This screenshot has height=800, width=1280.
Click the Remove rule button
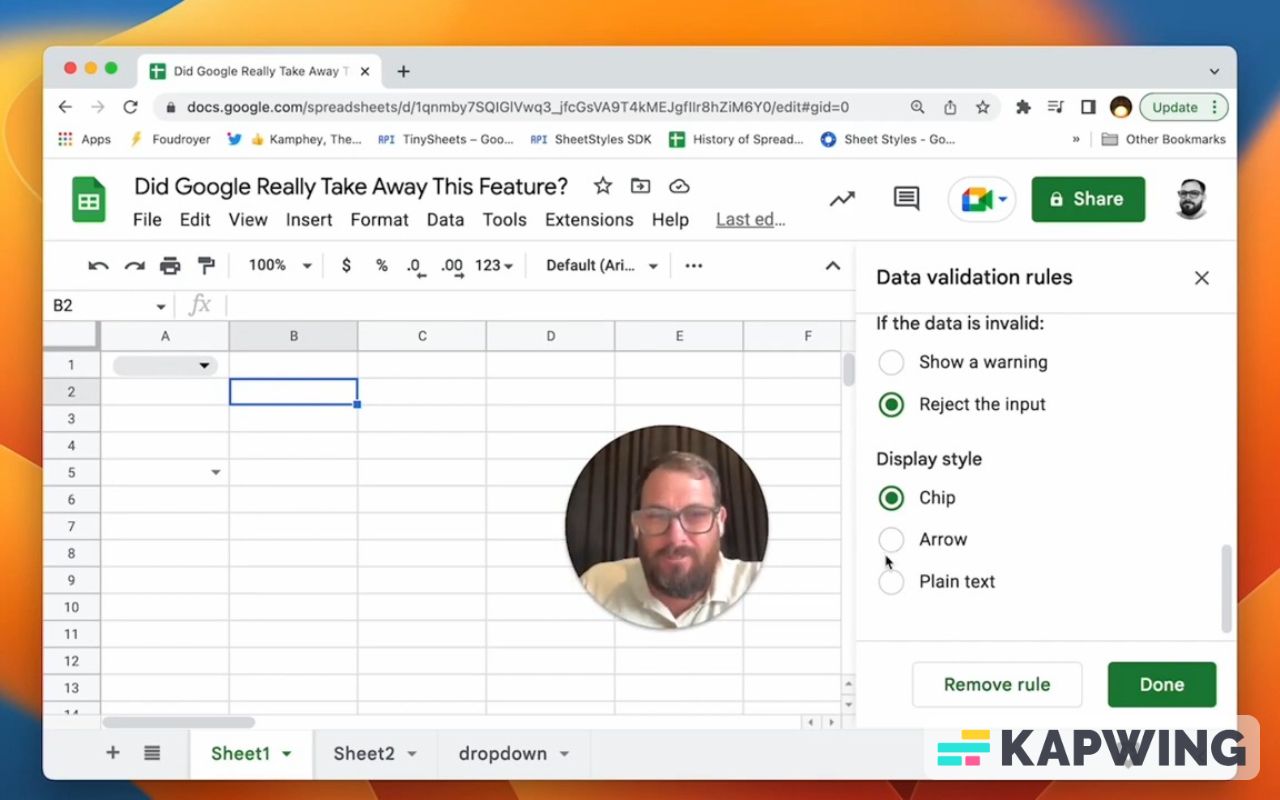point(997,685)
